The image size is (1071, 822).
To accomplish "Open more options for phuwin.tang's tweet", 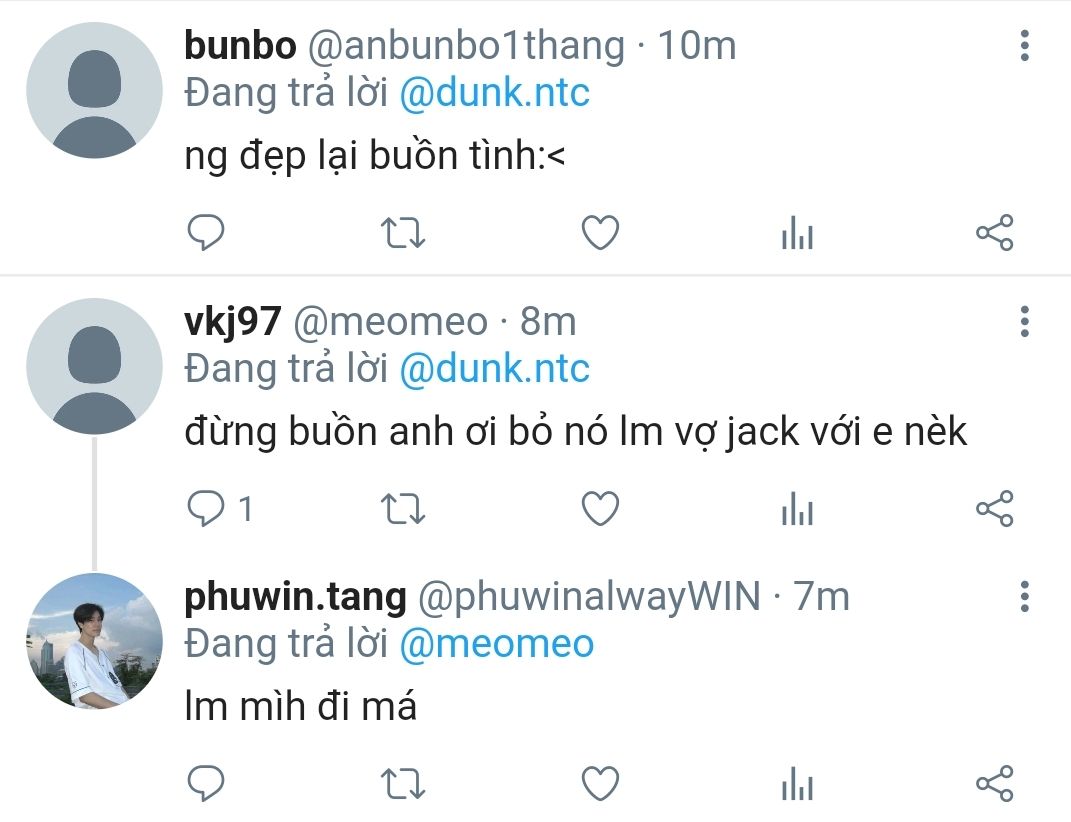I will [x=1025, y=597].
